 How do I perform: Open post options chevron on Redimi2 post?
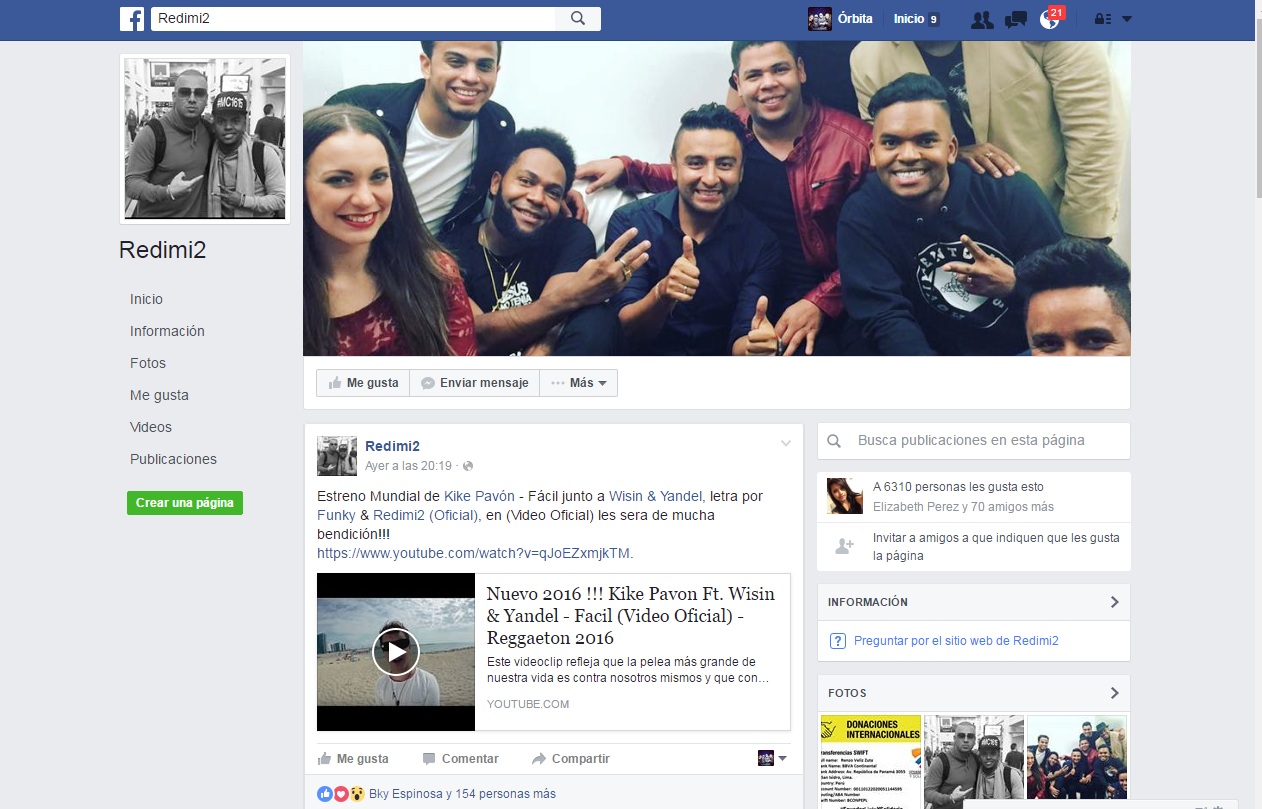(786, 443)
